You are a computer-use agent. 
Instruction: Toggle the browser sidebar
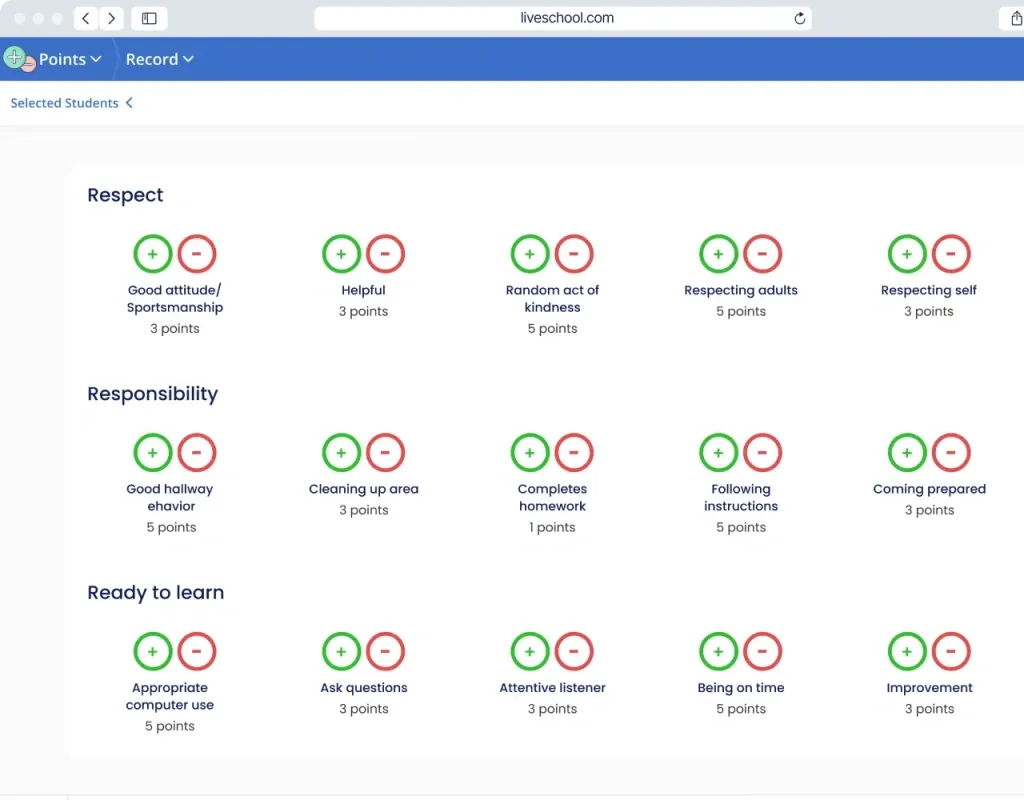pos(149,18)
